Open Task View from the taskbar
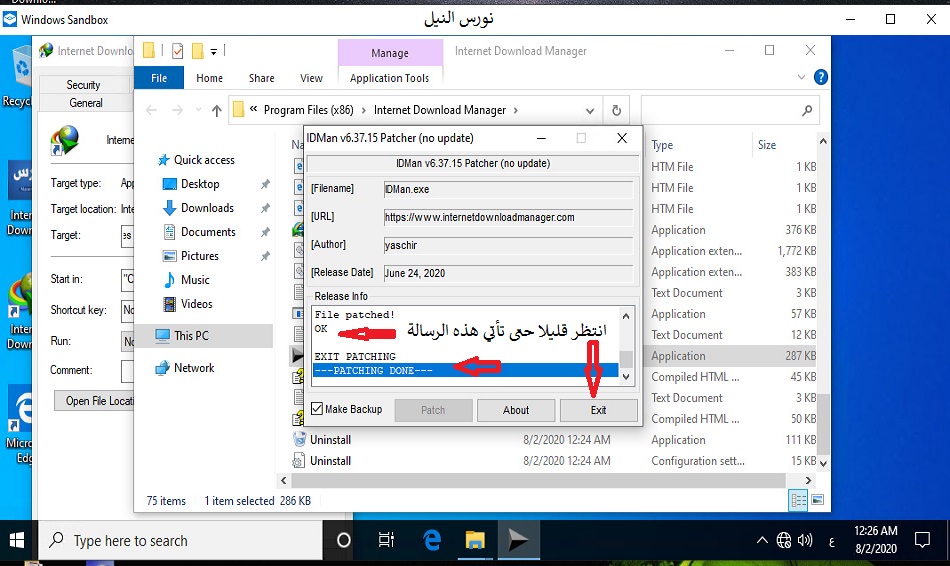This screenshot has width=950, height=566. [387, 540]
